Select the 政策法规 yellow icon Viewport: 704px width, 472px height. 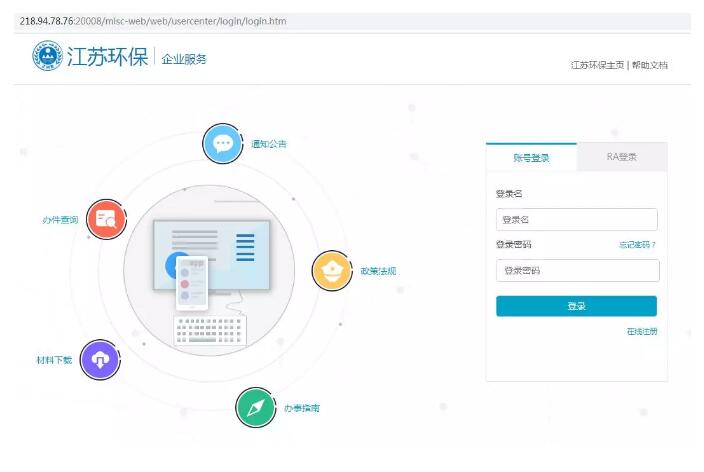pyautogui.click(x=332, y=271)
